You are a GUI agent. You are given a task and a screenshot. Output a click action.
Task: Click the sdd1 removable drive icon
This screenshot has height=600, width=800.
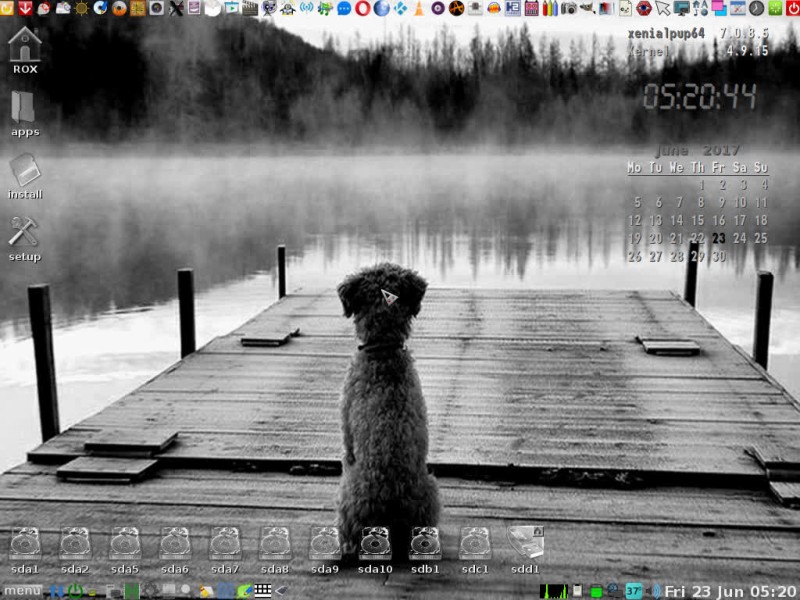click(525, 544)
